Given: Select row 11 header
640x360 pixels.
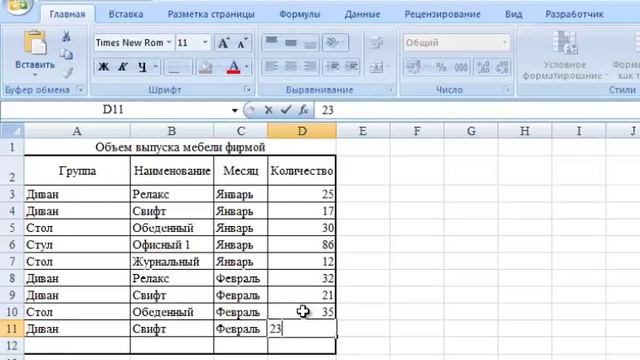Looking at the screenshot, I should [x=12, y=329].
